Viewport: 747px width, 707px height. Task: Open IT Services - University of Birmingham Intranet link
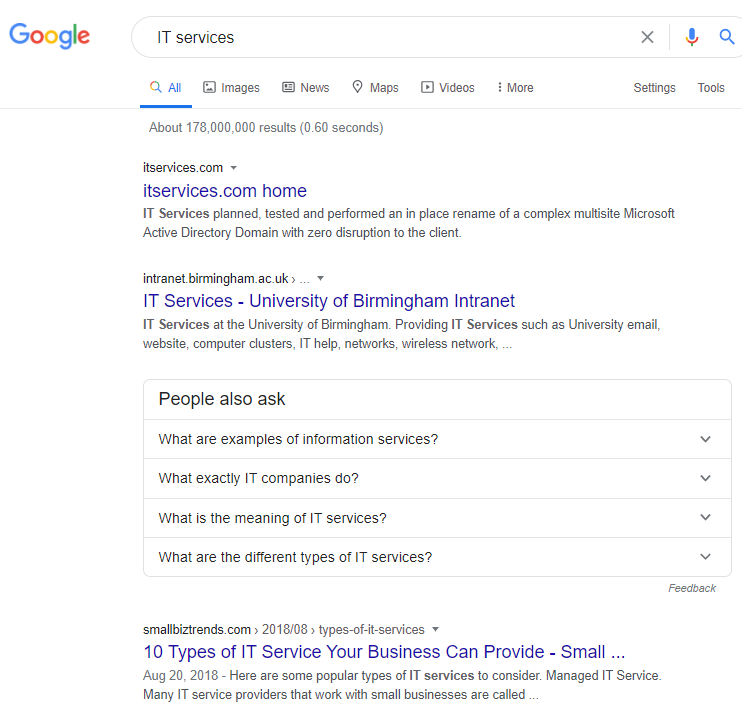[329, 301]
